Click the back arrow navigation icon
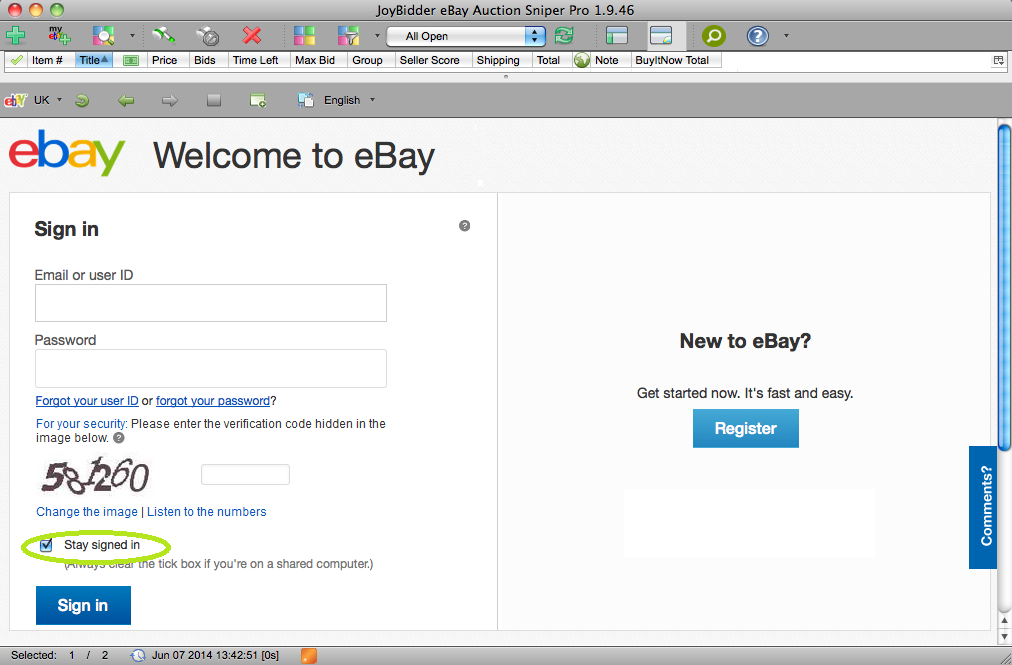The height and width of the screenshot is (665, 1012). tap(125, 99)
